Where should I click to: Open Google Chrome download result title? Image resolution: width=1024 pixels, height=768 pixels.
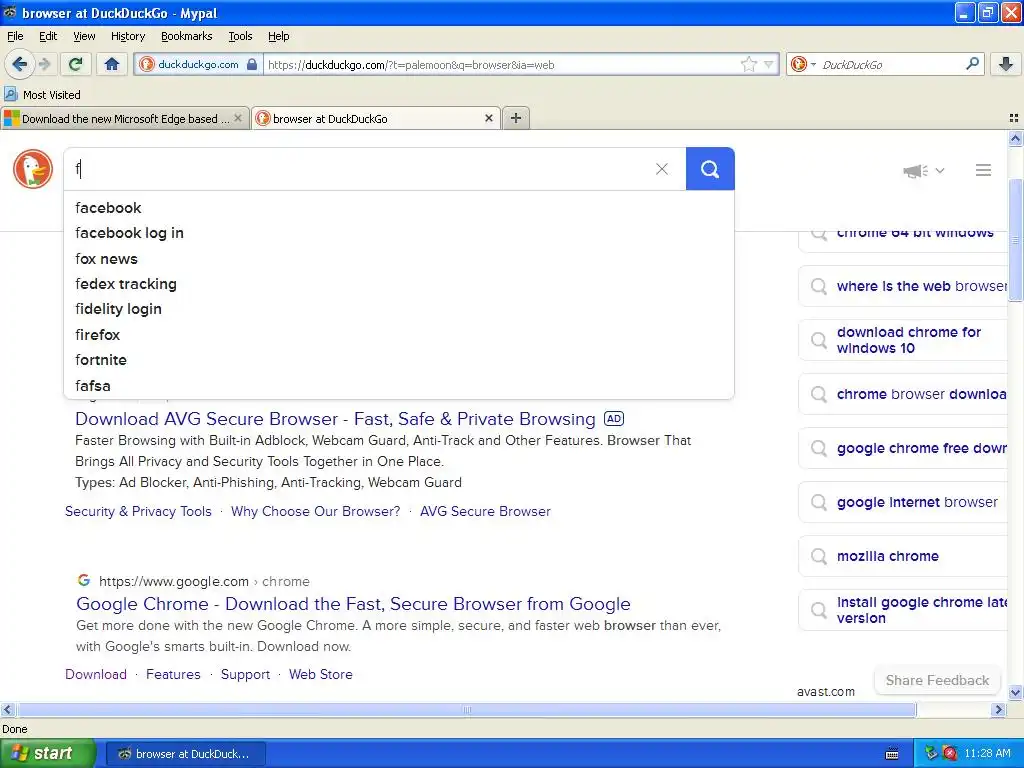coord(353,603)
